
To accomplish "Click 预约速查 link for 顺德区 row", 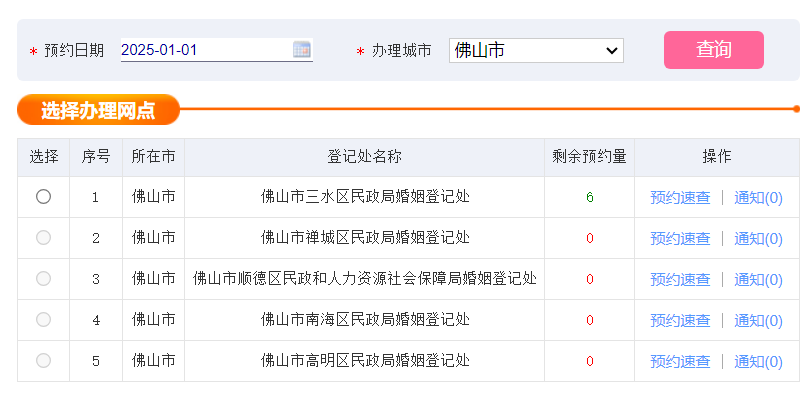I will (680, 279).
